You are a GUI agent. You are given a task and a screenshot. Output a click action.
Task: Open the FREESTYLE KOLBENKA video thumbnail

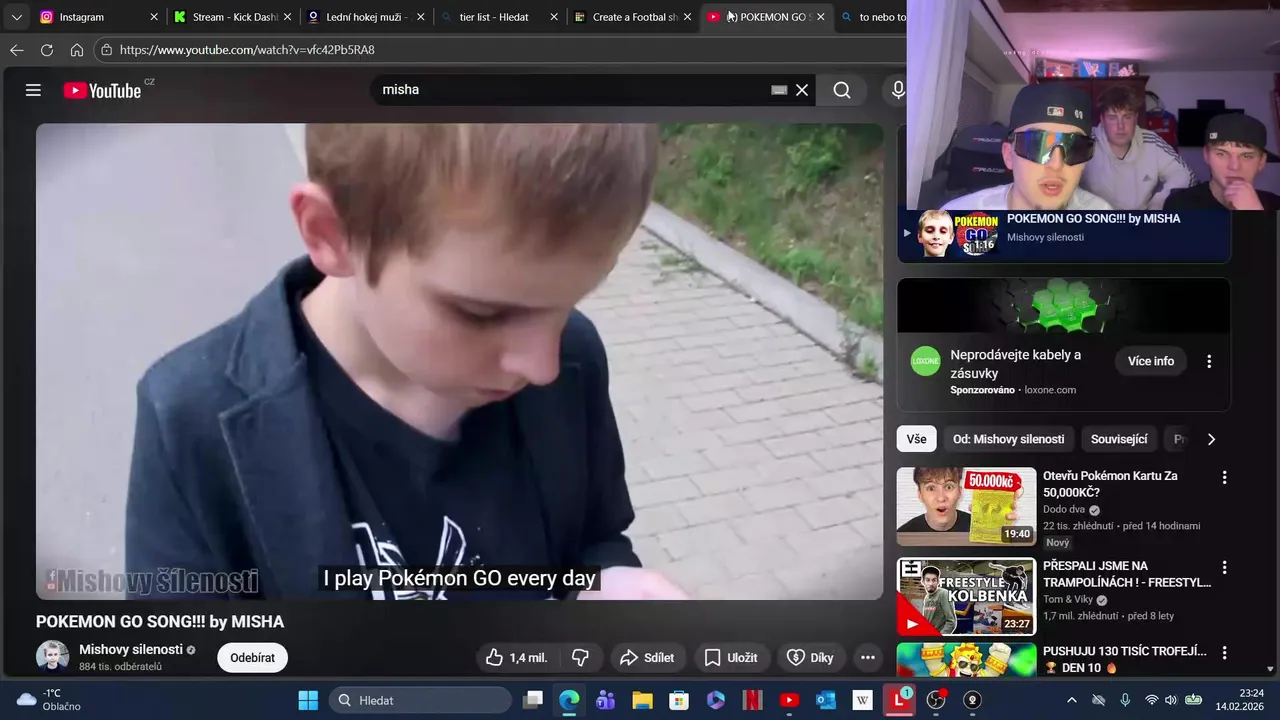(x=966, y=597)
